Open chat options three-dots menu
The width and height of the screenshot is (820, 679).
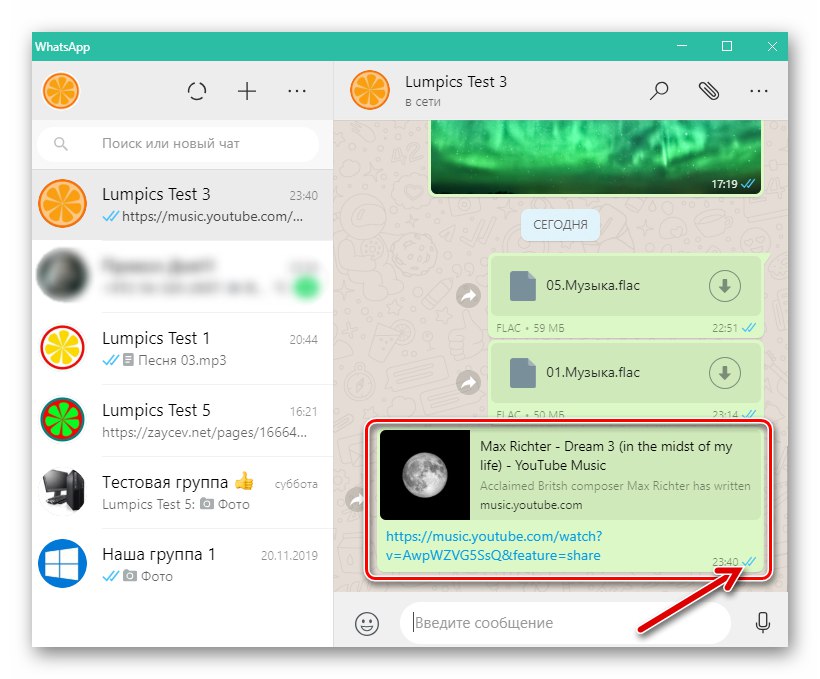pos(759,90)
